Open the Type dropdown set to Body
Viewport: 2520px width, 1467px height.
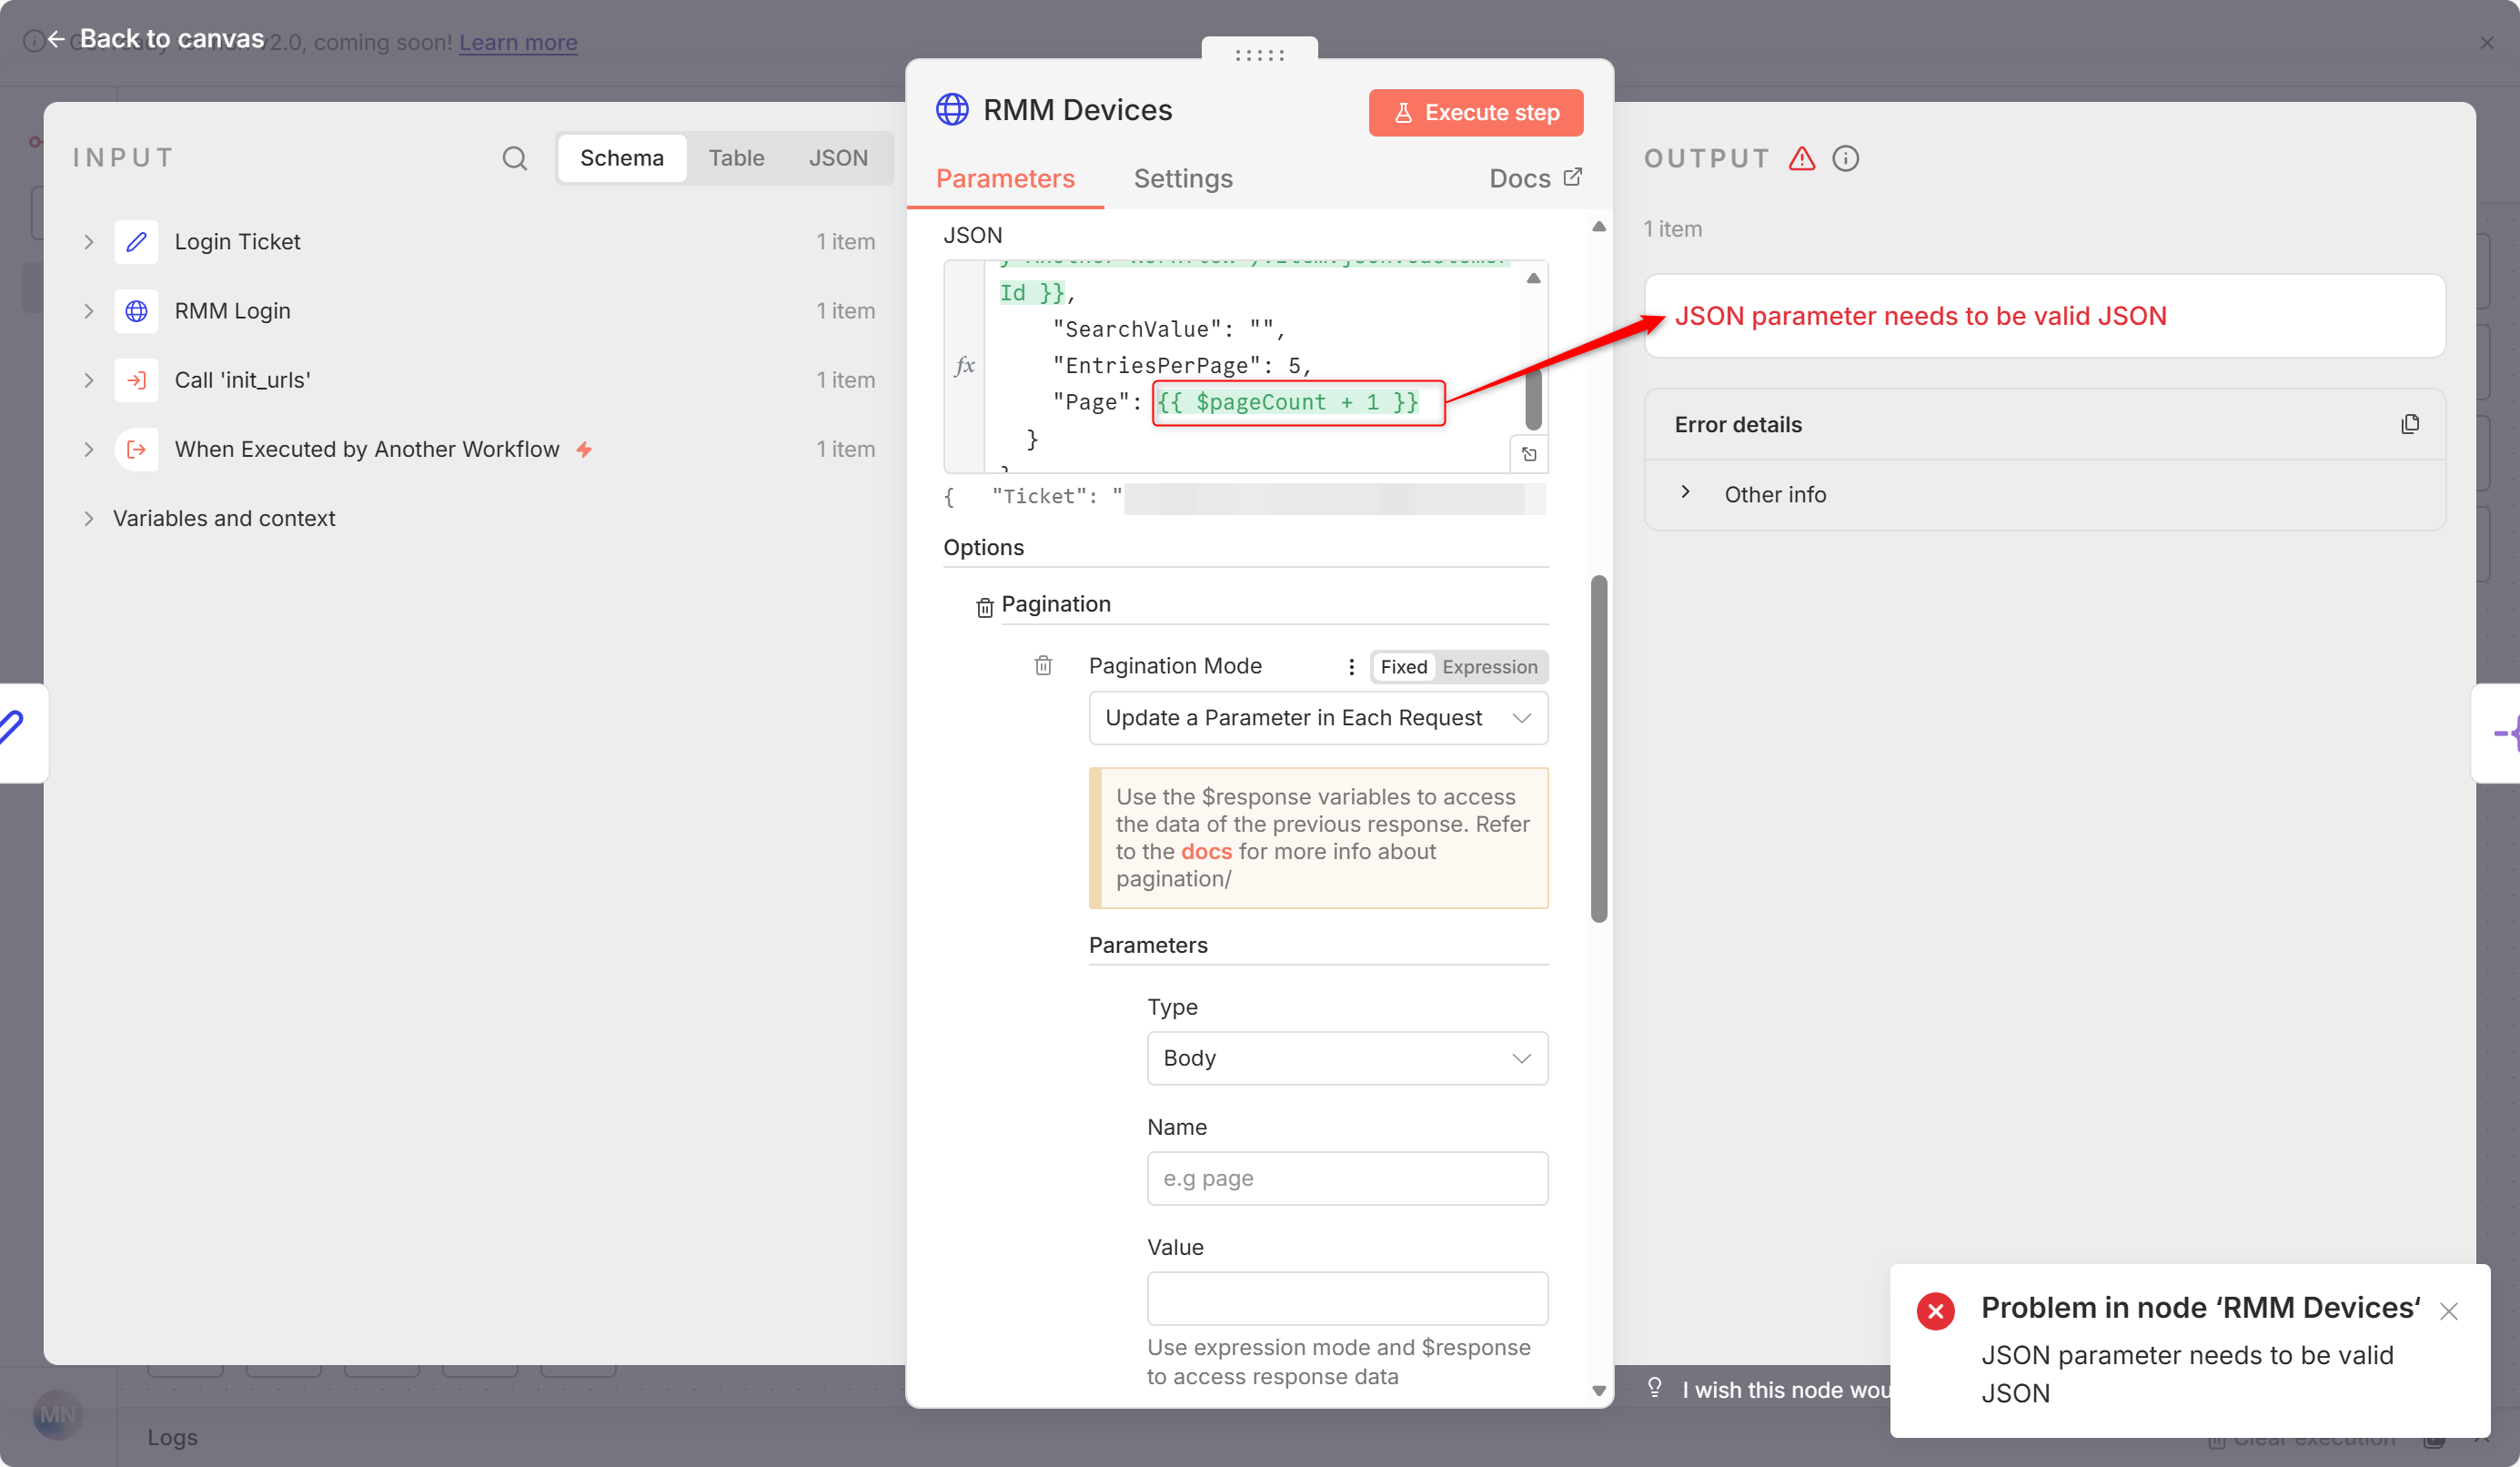[1346, 1058]
